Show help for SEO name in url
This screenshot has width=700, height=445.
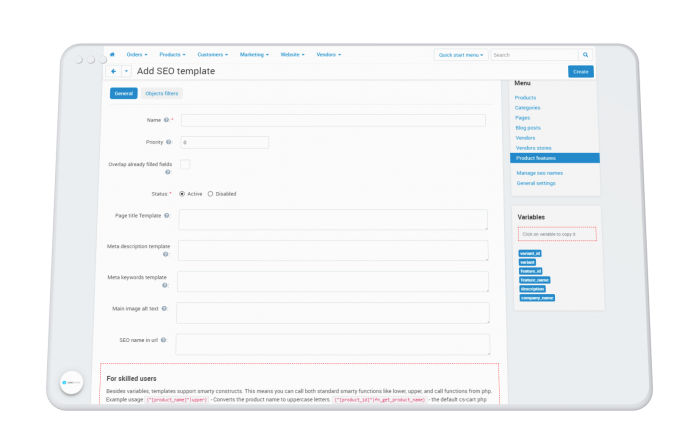coord(163,340)
